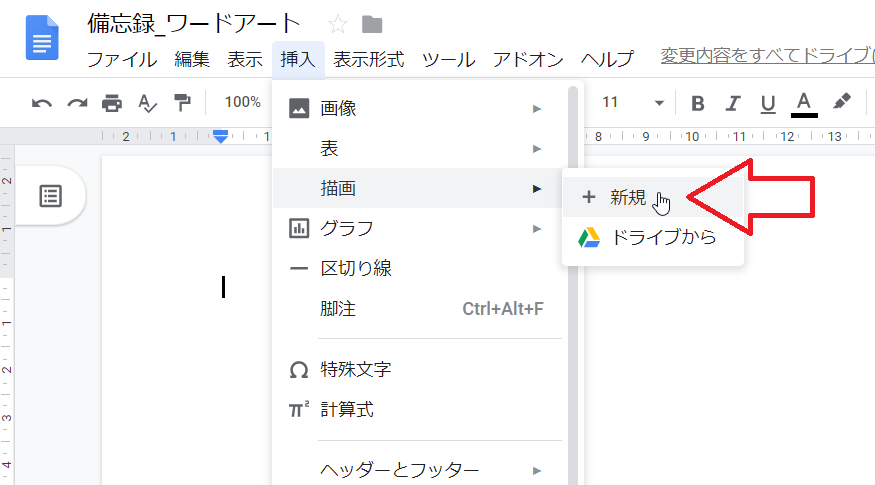Star this document

338,24
